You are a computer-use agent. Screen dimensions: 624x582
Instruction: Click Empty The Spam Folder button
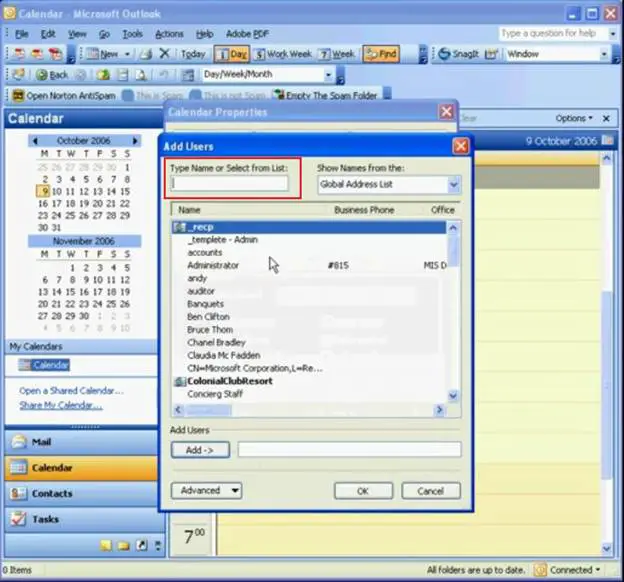(325, 96)
